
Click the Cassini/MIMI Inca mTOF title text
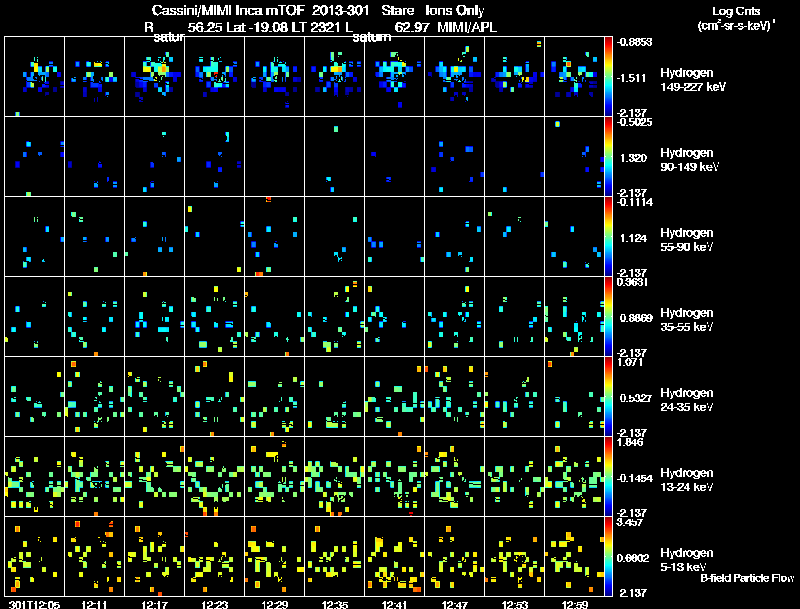228,10
